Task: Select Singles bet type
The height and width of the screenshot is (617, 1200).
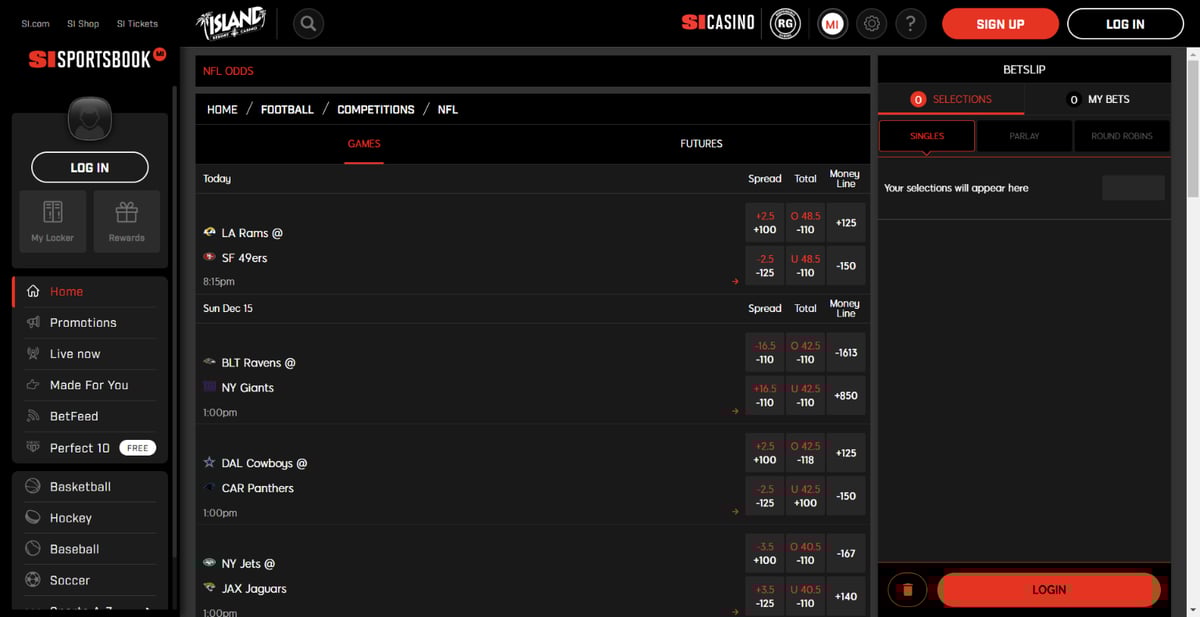Action: (x=927, y=136)
